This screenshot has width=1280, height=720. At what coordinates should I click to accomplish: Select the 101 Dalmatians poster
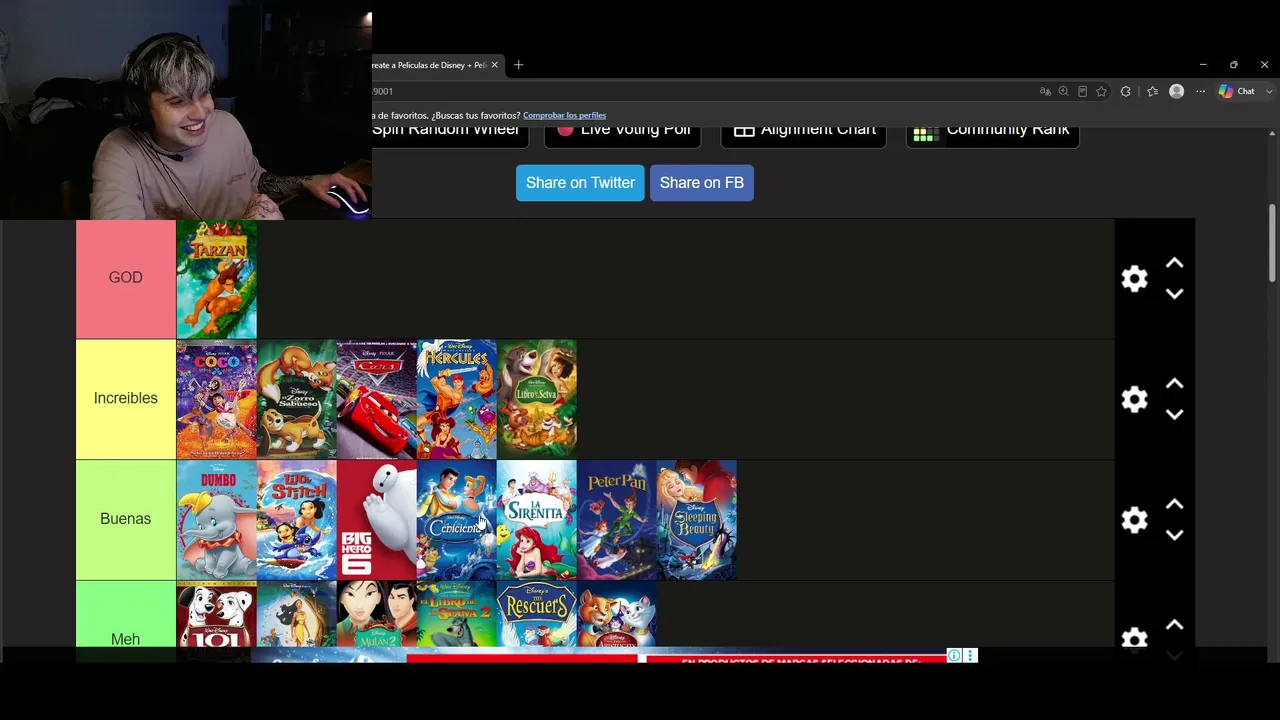[217, 615]
